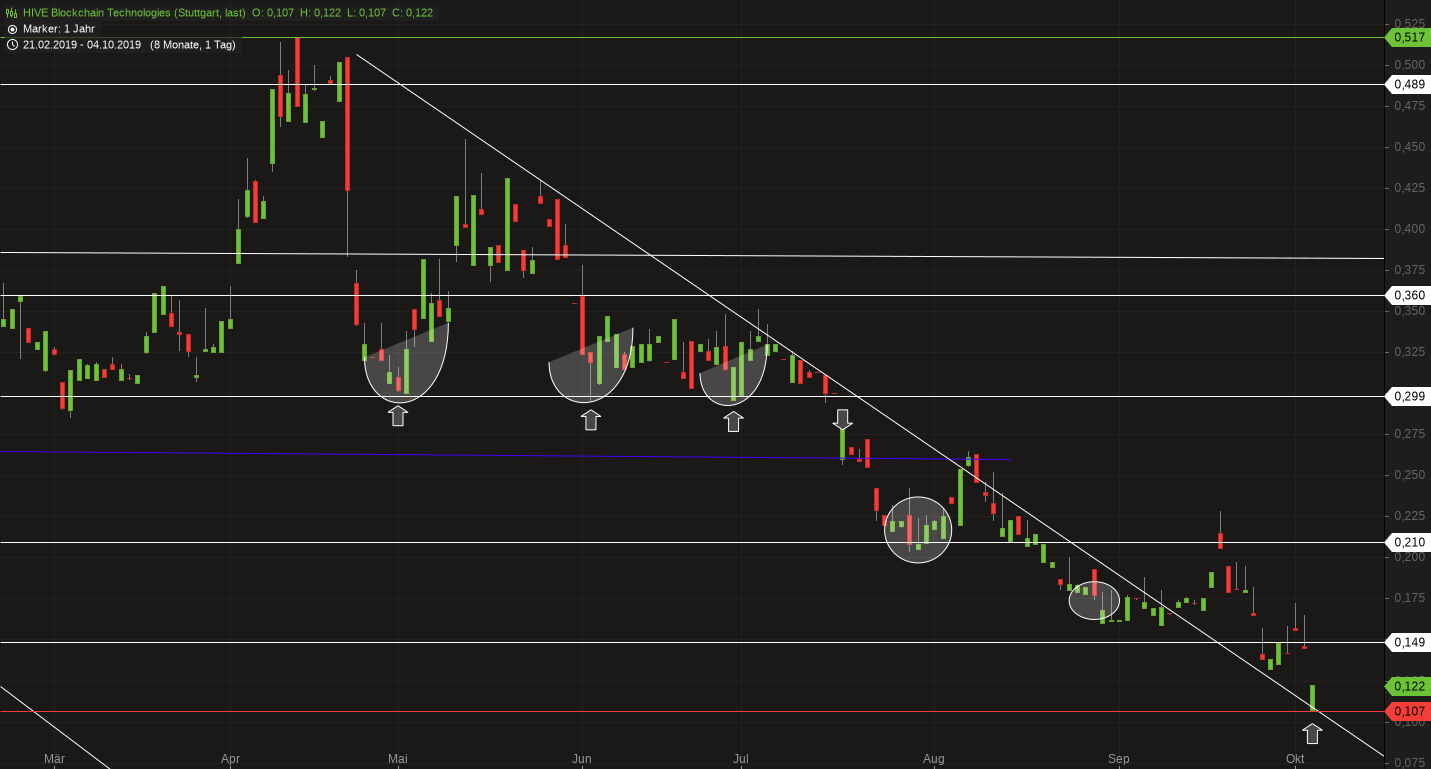Select the circle annotation around late July candles

pyautogui.click(x=918, y=530)
